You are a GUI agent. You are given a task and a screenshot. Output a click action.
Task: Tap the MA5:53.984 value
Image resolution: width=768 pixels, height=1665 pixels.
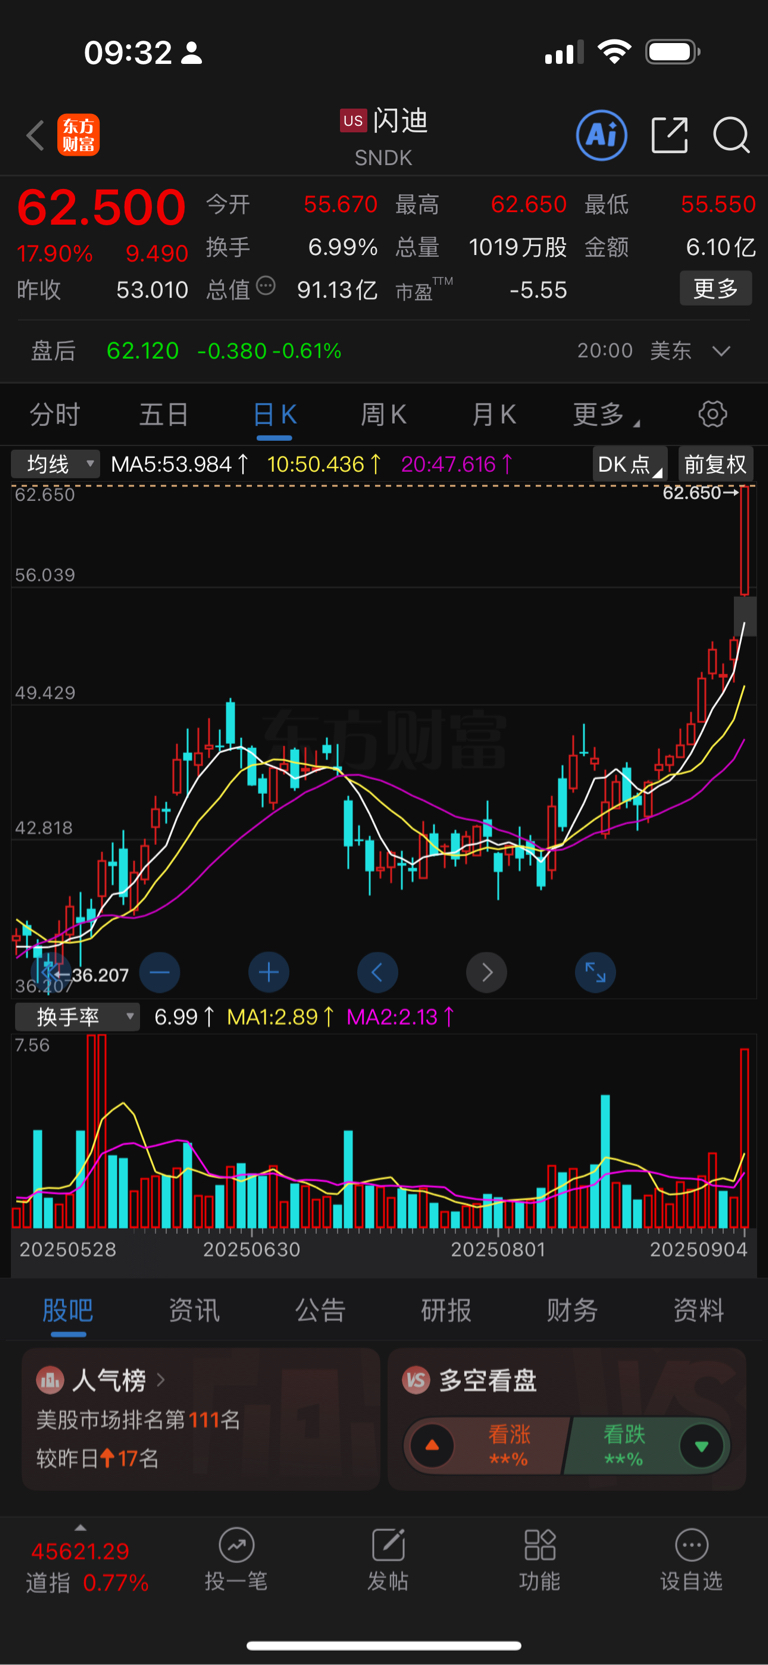(x=180, y=464)
